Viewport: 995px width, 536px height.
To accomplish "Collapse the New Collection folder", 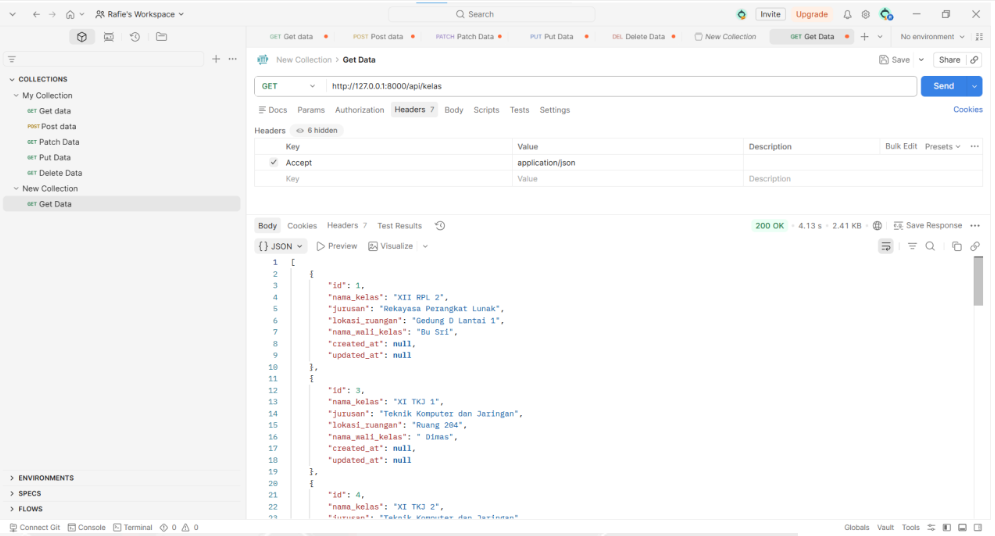I will (x=16, y=188).
